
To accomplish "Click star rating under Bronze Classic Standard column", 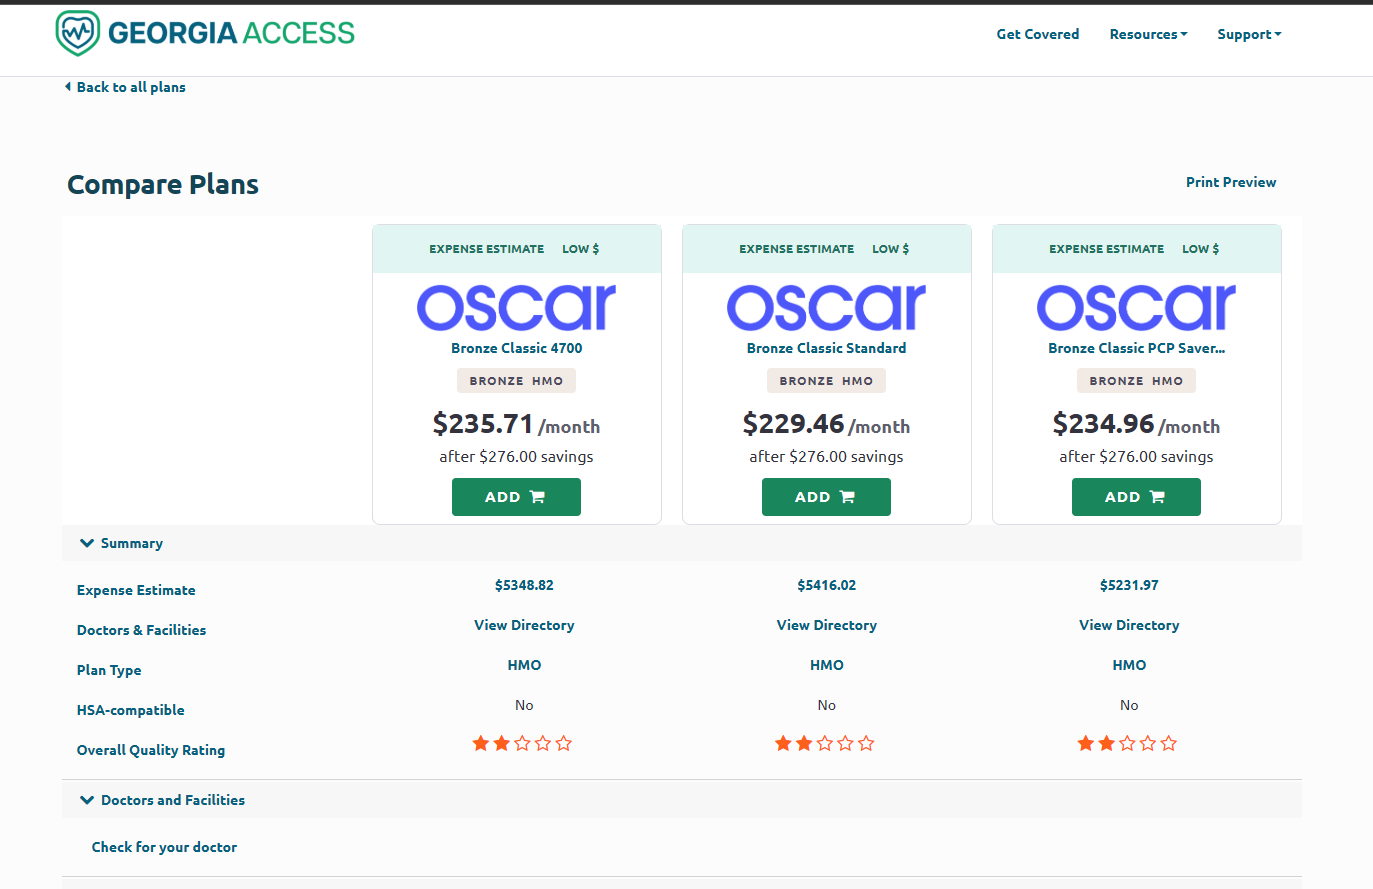I will [x=825, y=743].
